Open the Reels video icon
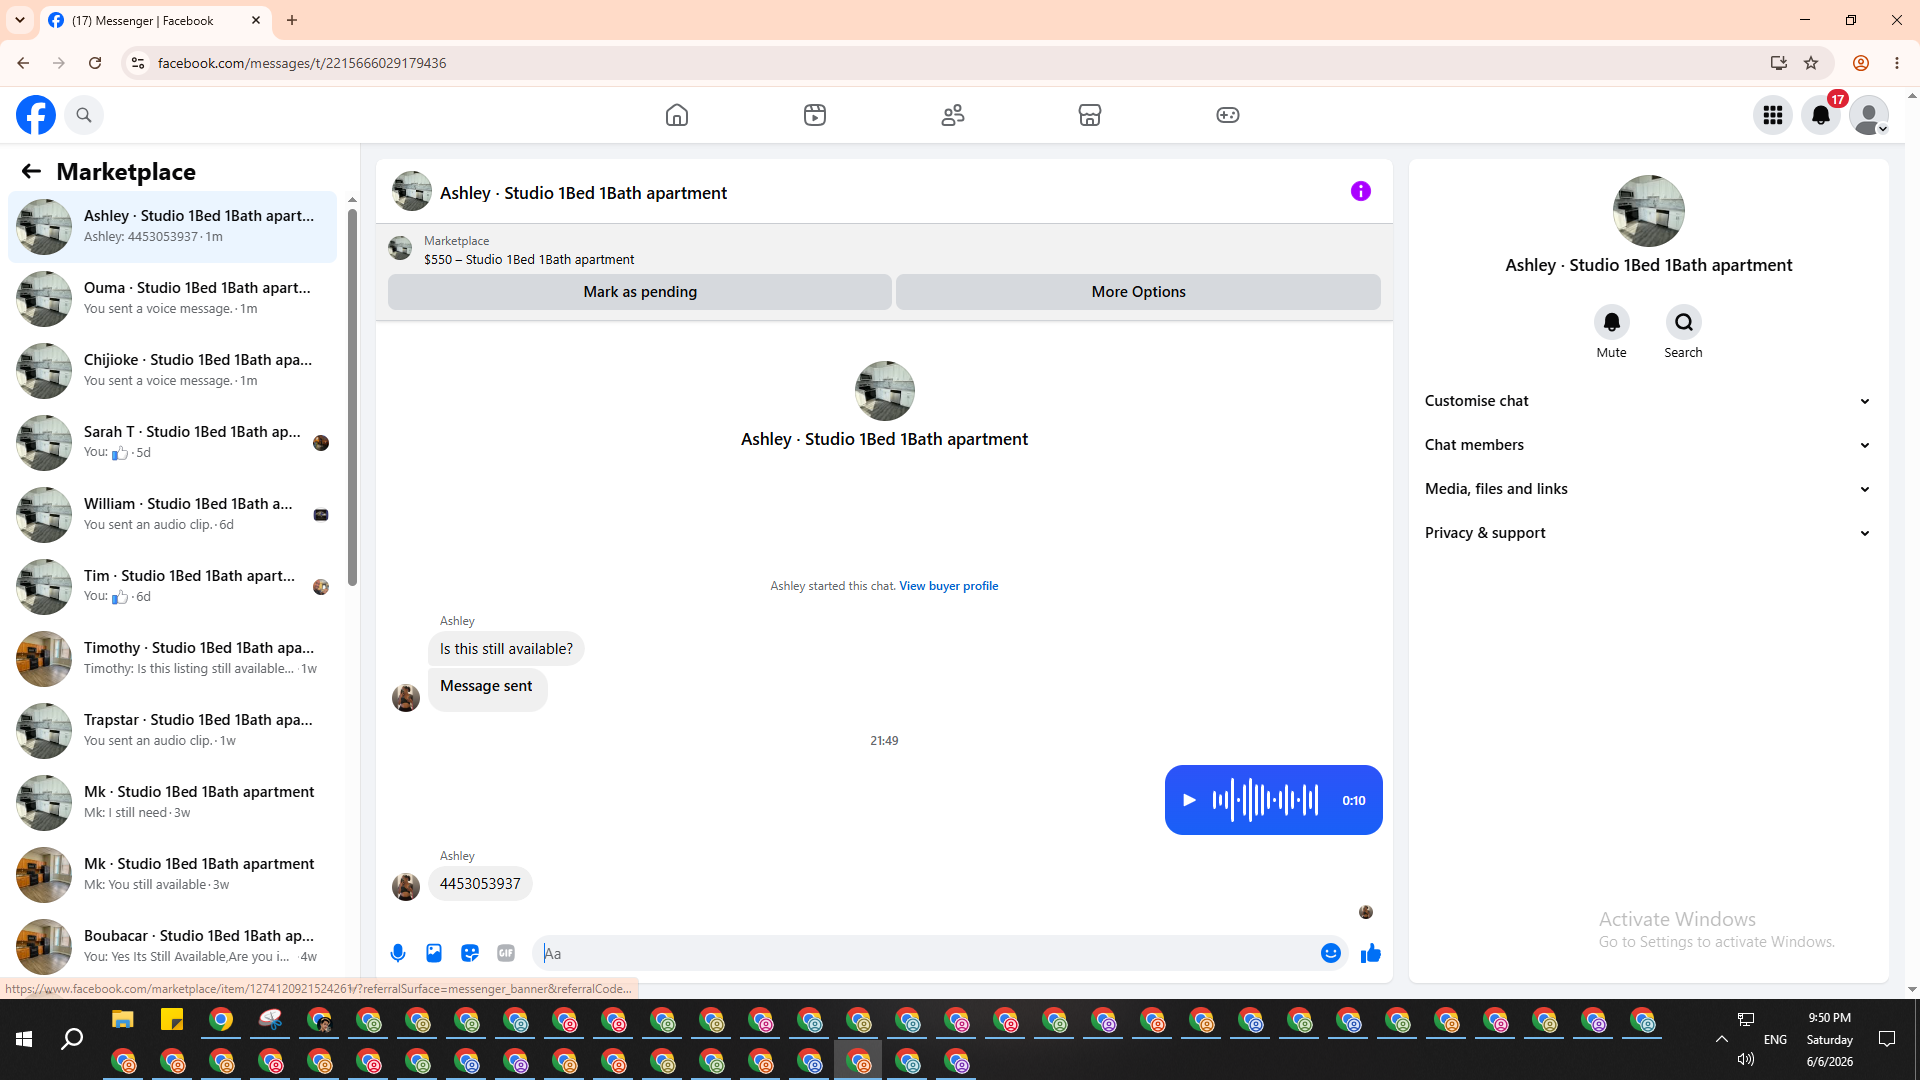The height and width of the screenshot is (1080, 1920). (815, 115)
